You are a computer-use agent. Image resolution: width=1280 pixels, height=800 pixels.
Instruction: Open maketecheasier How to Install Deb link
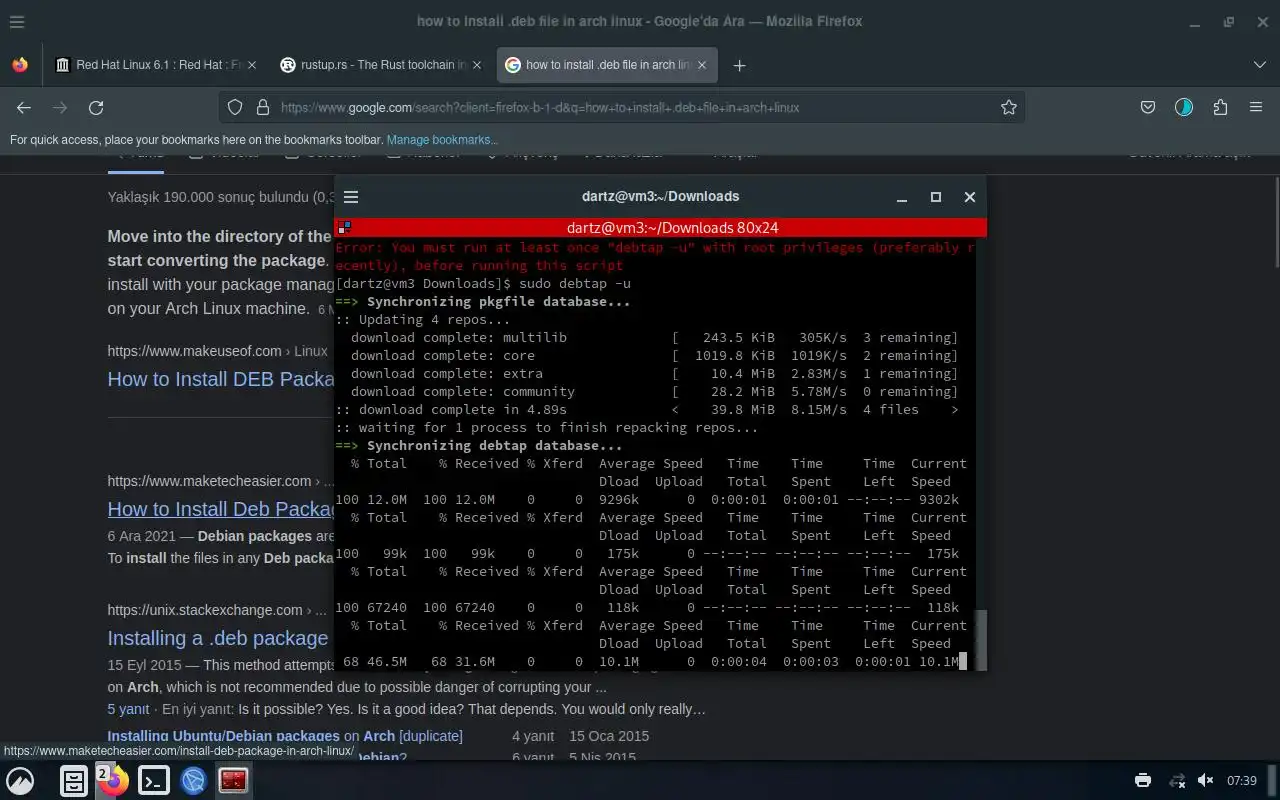click(x=220, y=509)
